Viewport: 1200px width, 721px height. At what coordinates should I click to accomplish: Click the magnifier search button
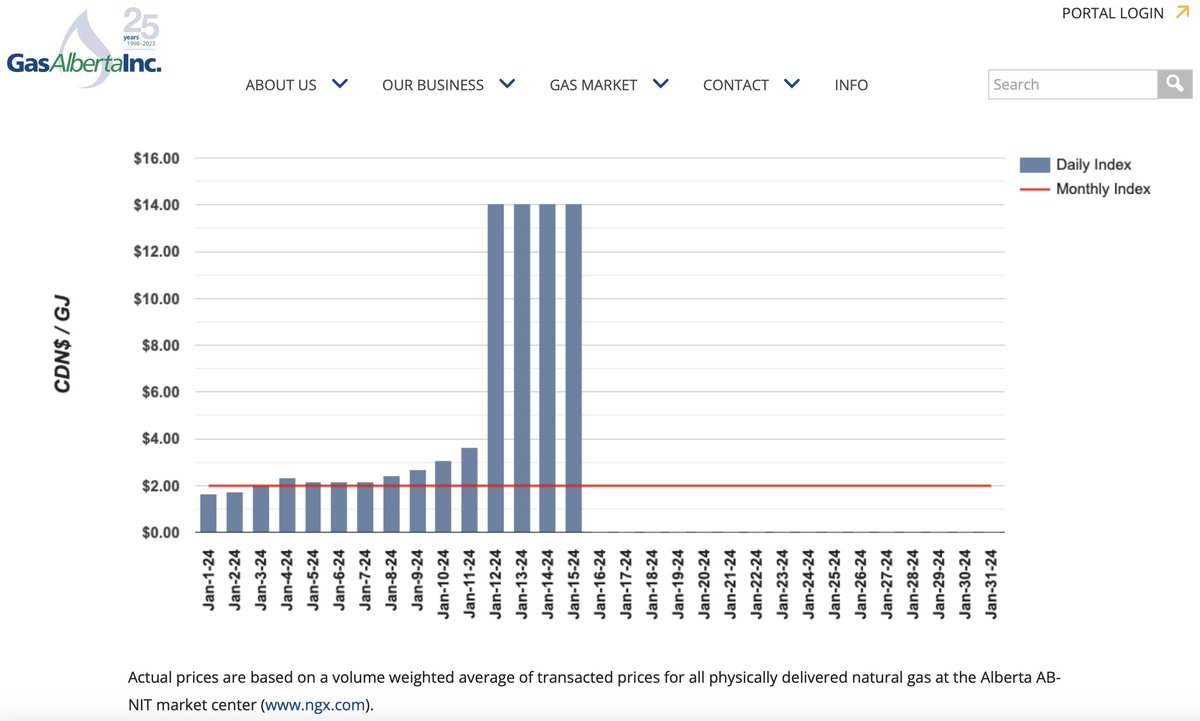[1175, 84]
